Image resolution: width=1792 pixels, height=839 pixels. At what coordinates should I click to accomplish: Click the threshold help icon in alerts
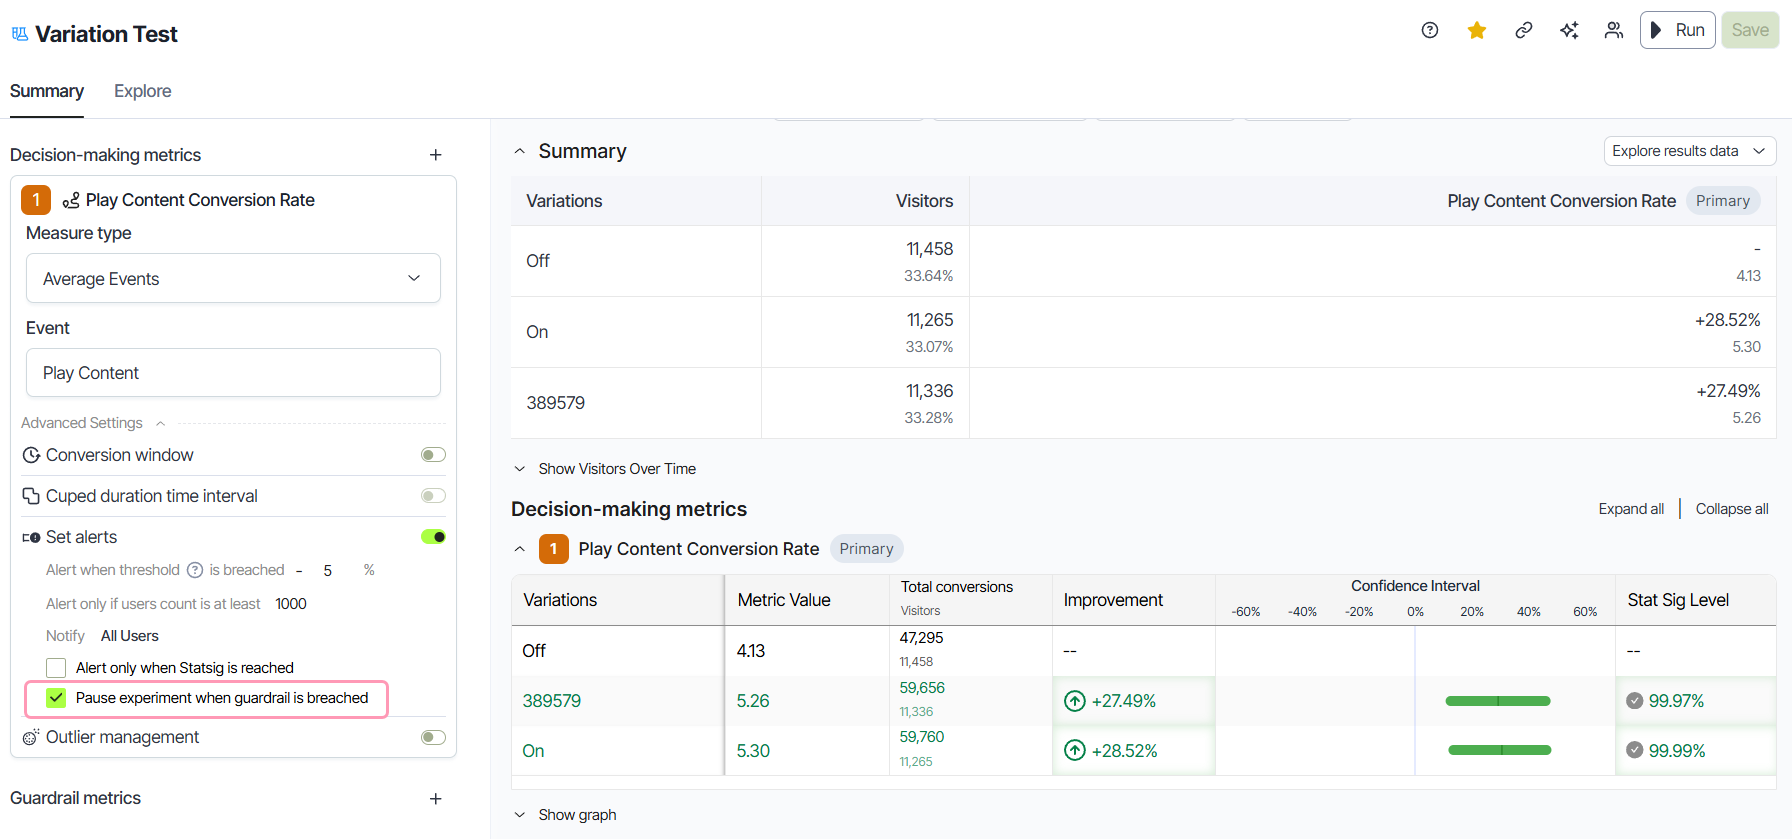[x=195, y=570]
